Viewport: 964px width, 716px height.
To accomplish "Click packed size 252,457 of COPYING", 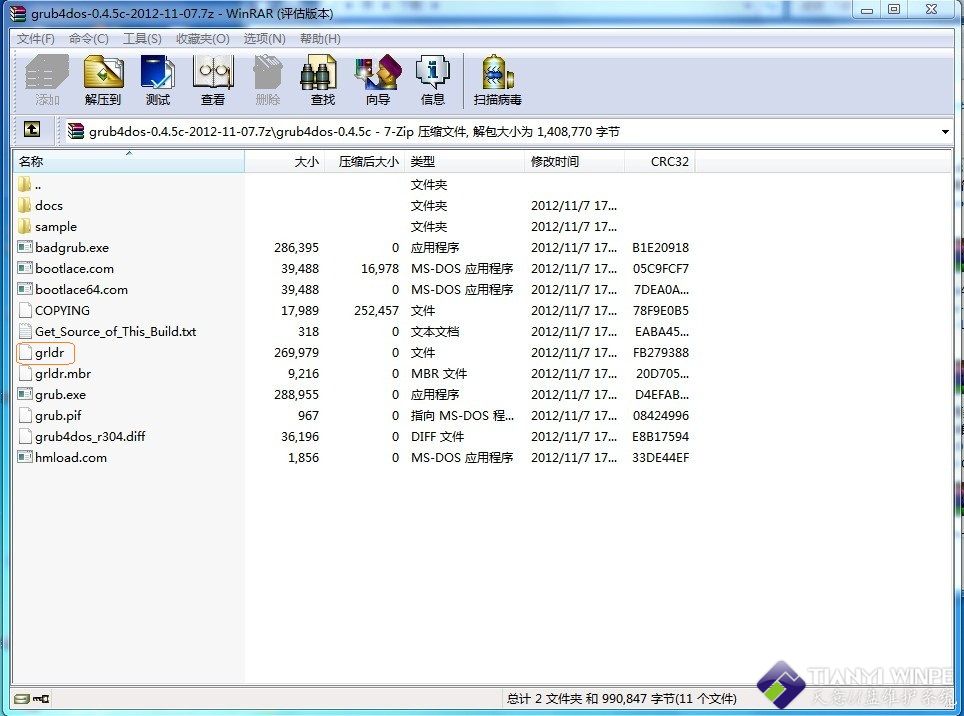I will [x=376, y=310].
